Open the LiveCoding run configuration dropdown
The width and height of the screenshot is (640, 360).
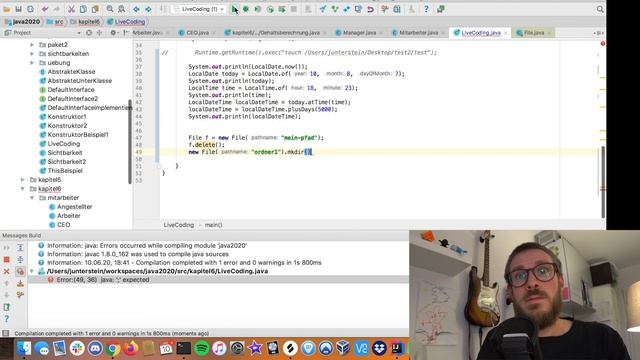click(x=199, y=9)
